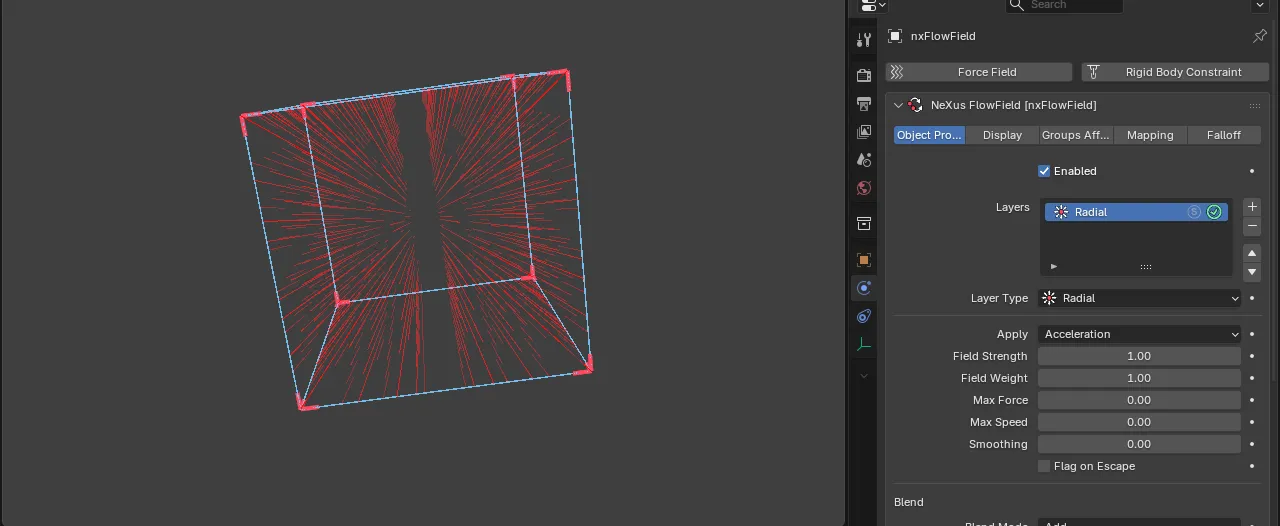Screen dimensions: 1280x526
Task: Add a new layer with the plus button
Action: [1252, 207]
